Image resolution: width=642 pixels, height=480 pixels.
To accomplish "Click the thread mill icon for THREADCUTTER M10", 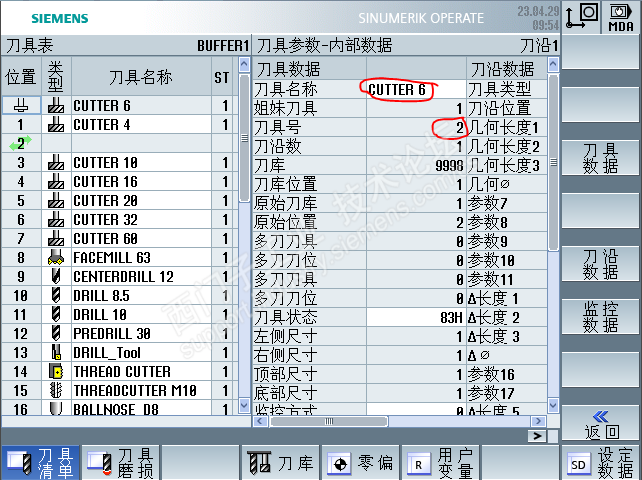I will pos(56,390).
